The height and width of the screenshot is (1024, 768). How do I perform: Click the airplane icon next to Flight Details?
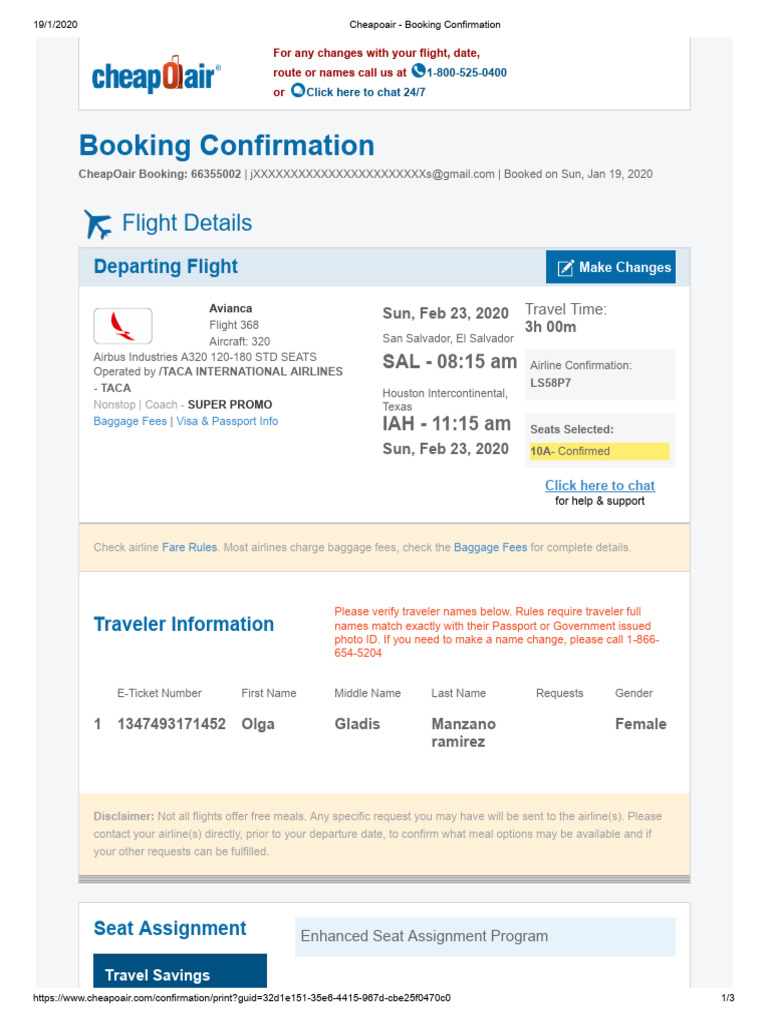tap(98, 224)
